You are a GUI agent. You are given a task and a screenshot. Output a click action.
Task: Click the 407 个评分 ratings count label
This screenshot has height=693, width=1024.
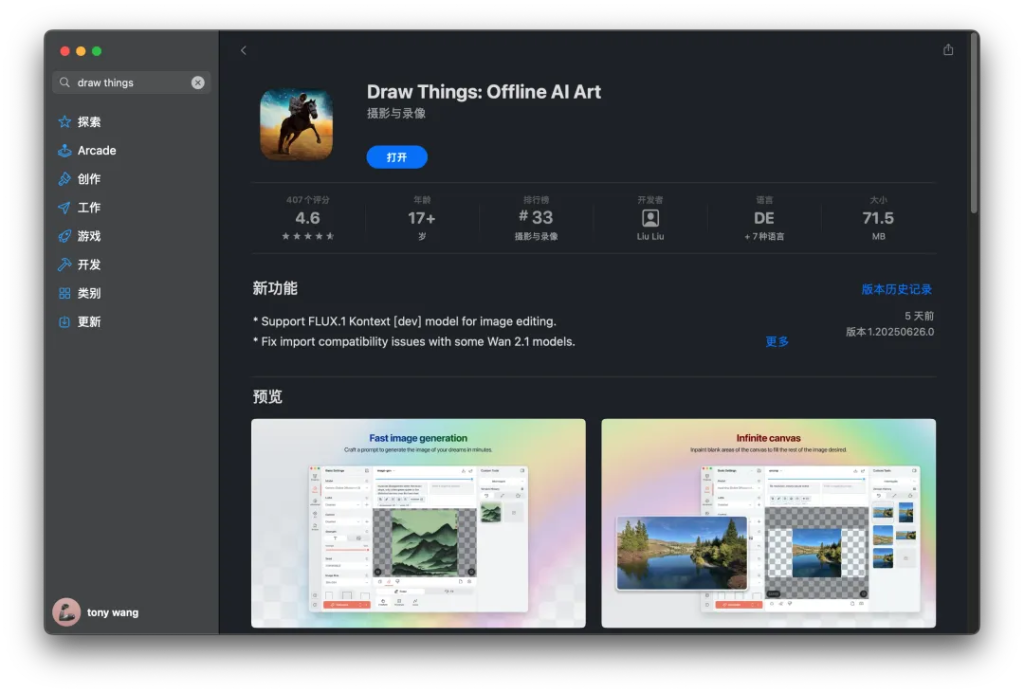tap(308, 200)
